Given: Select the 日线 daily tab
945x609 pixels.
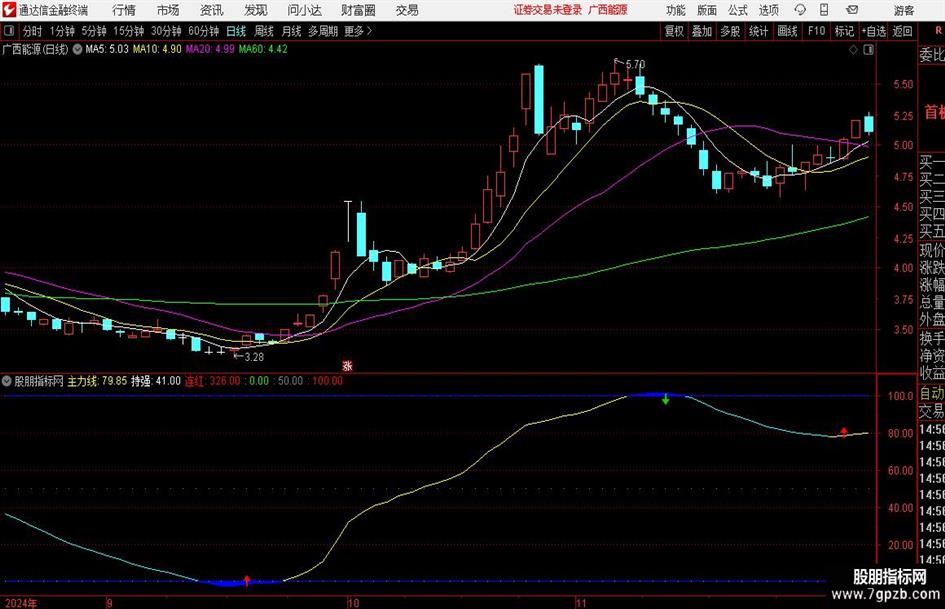Looking at the screenshot, I should pos(236,31).
